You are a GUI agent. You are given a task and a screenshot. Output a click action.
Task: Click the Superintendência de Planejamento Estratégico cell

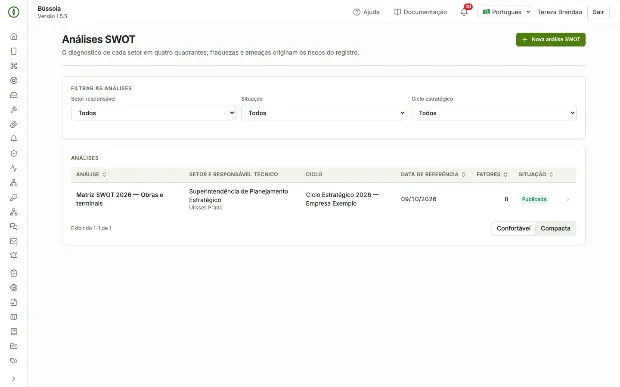[238, 195]
